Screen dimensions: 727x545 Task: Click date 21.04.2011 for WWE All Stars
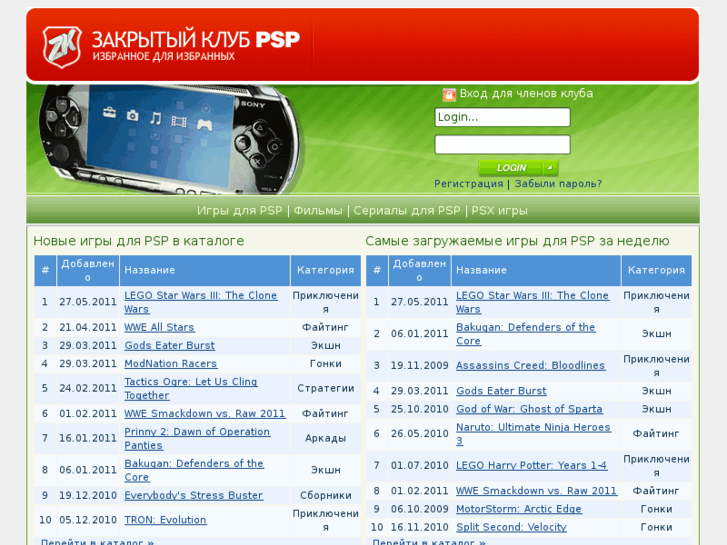pyautogui.click(x=88, y=327)
